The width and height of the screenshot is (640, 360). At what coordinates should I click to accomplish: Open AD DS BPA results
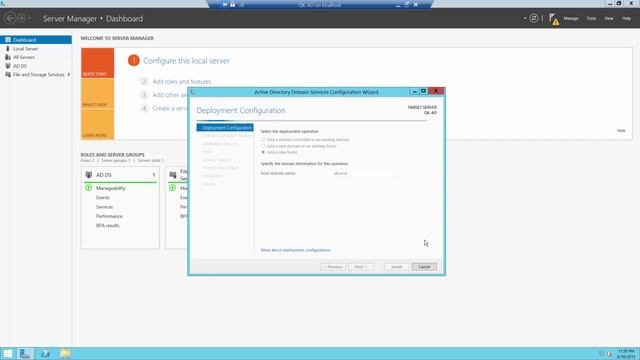coord(108,226)
